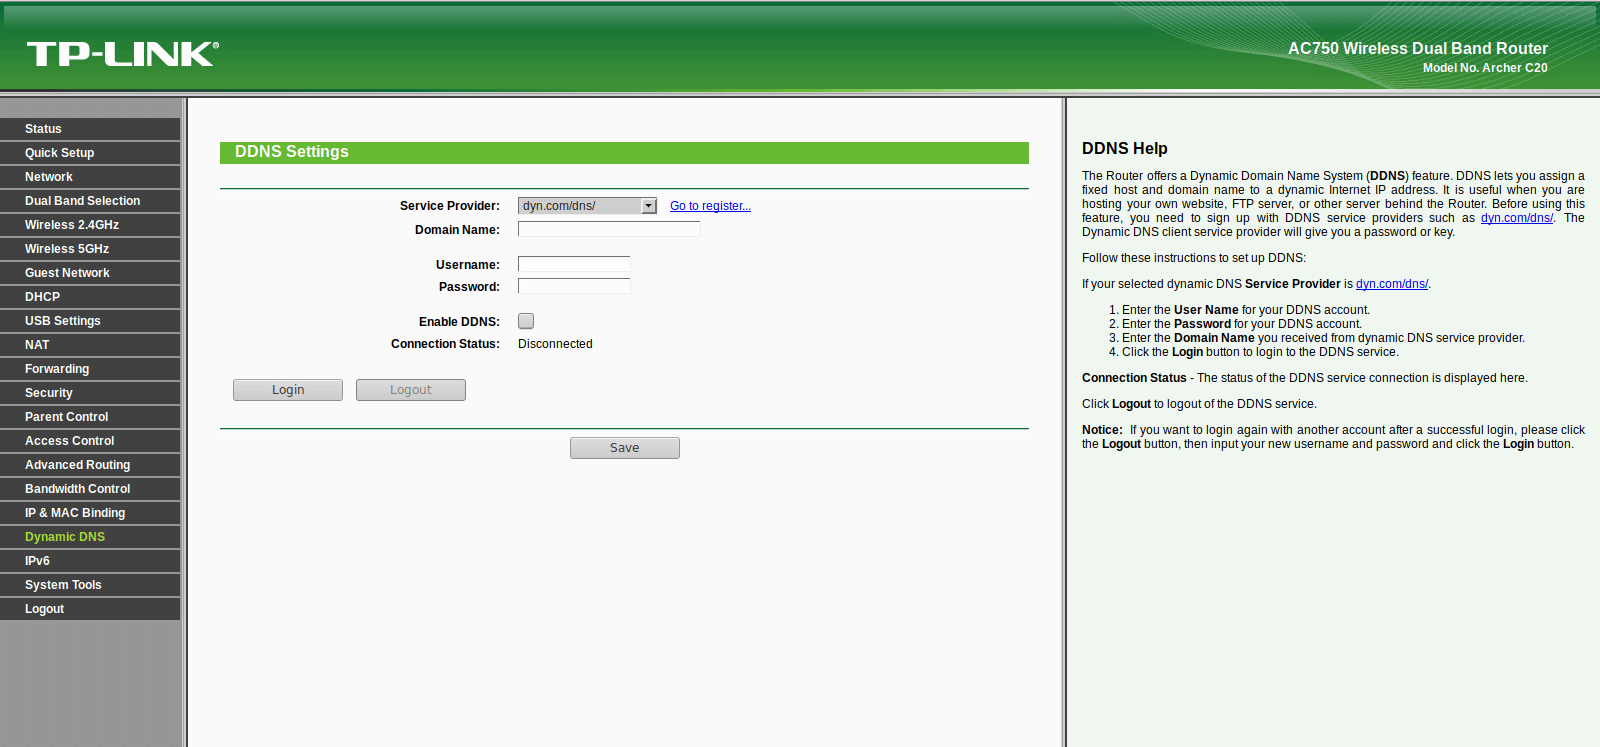The height and width of the screenshot is (747, 1600).
Task: Click the Login button
Action: 288,390
